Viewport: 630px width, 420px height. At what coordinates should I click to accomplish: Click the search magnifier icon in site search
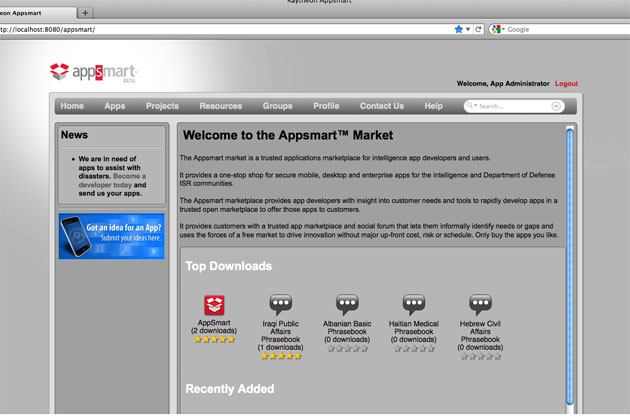click(470, 106)
